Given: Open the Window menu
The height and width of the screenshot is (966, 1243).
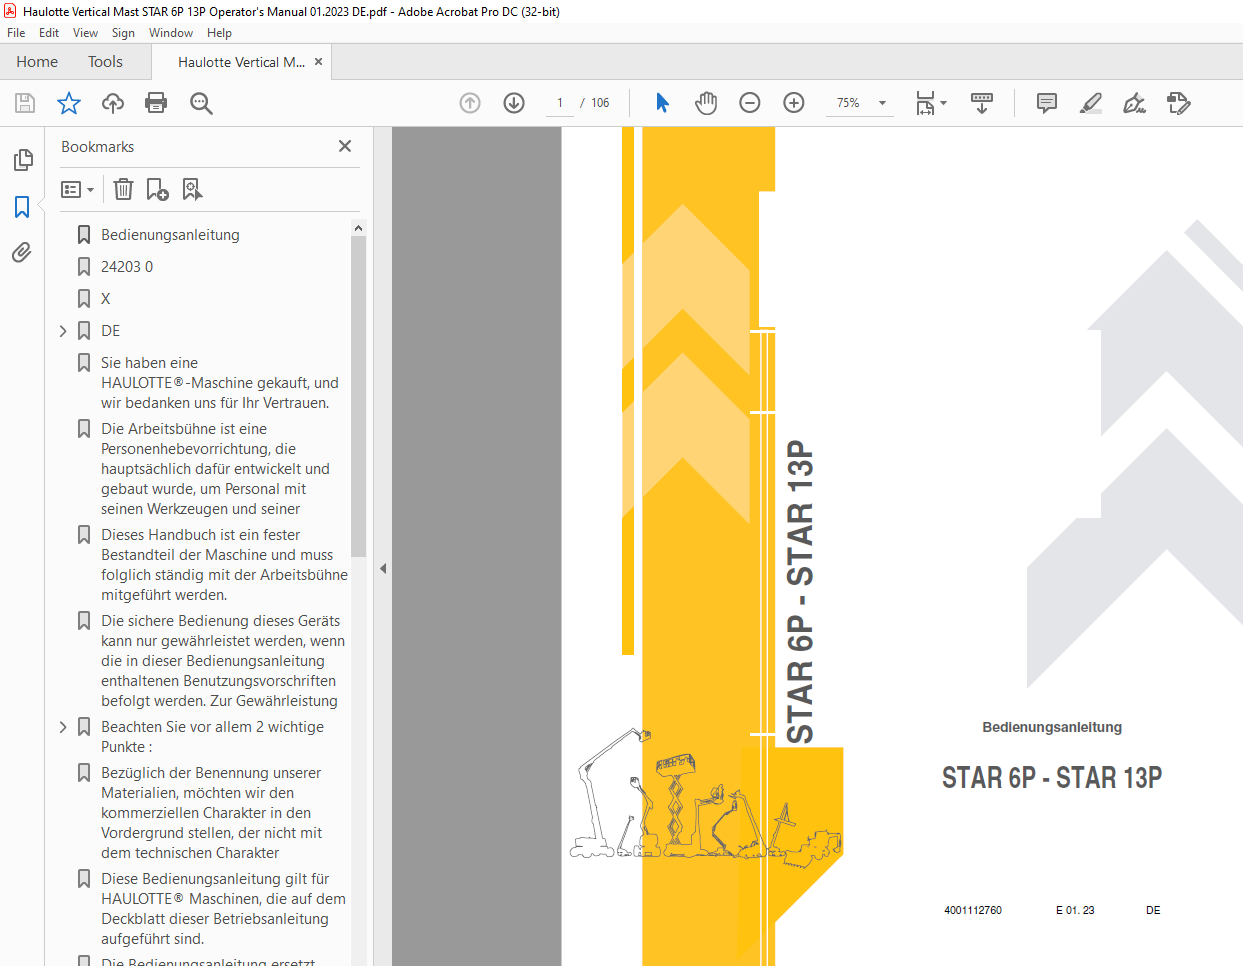Looking at the screenshot, I should pos(171,33).
